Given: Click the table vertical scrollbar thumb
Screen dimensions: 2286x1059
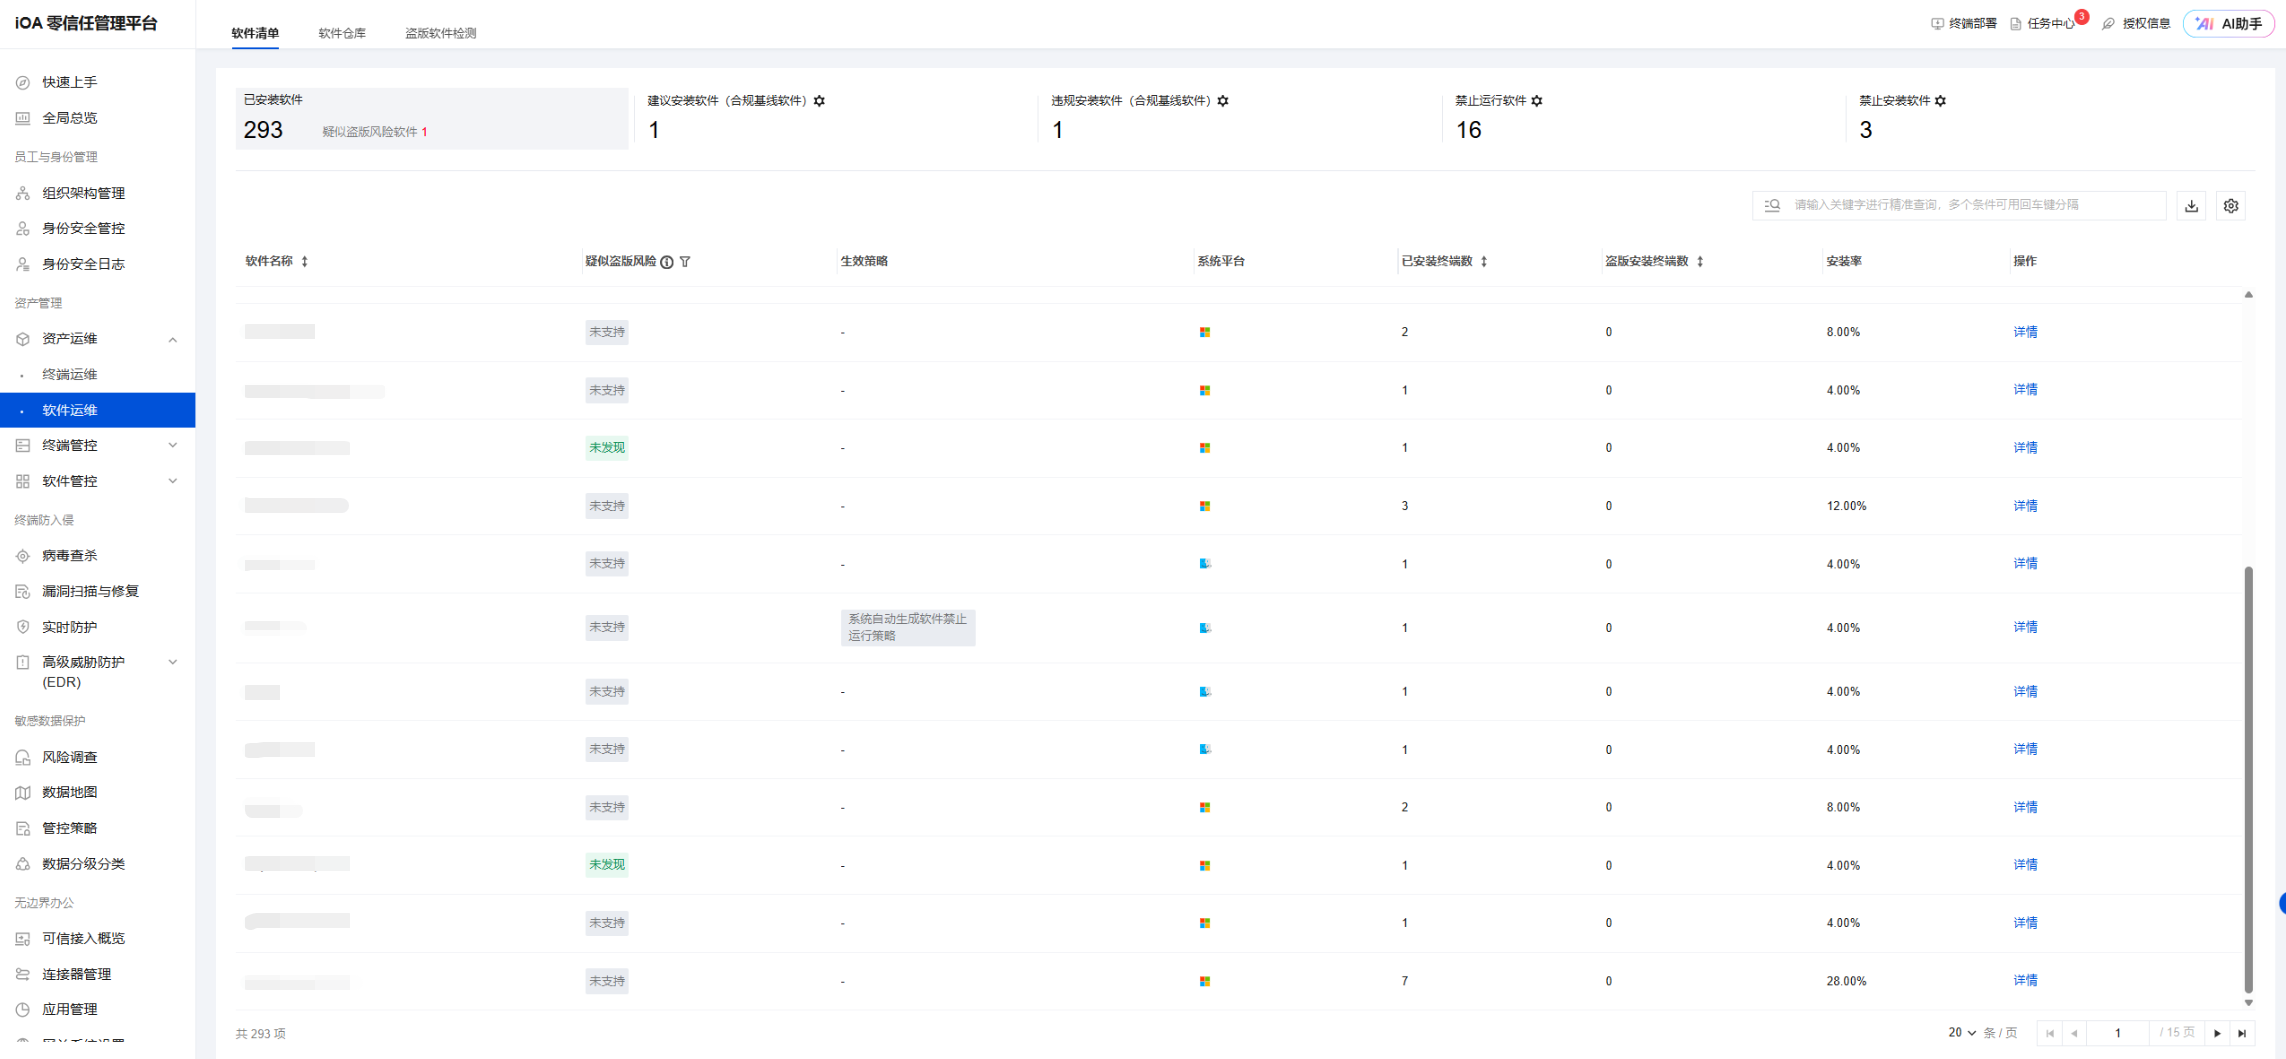Looking at the screenshot, I should (x=2248, y=780).
